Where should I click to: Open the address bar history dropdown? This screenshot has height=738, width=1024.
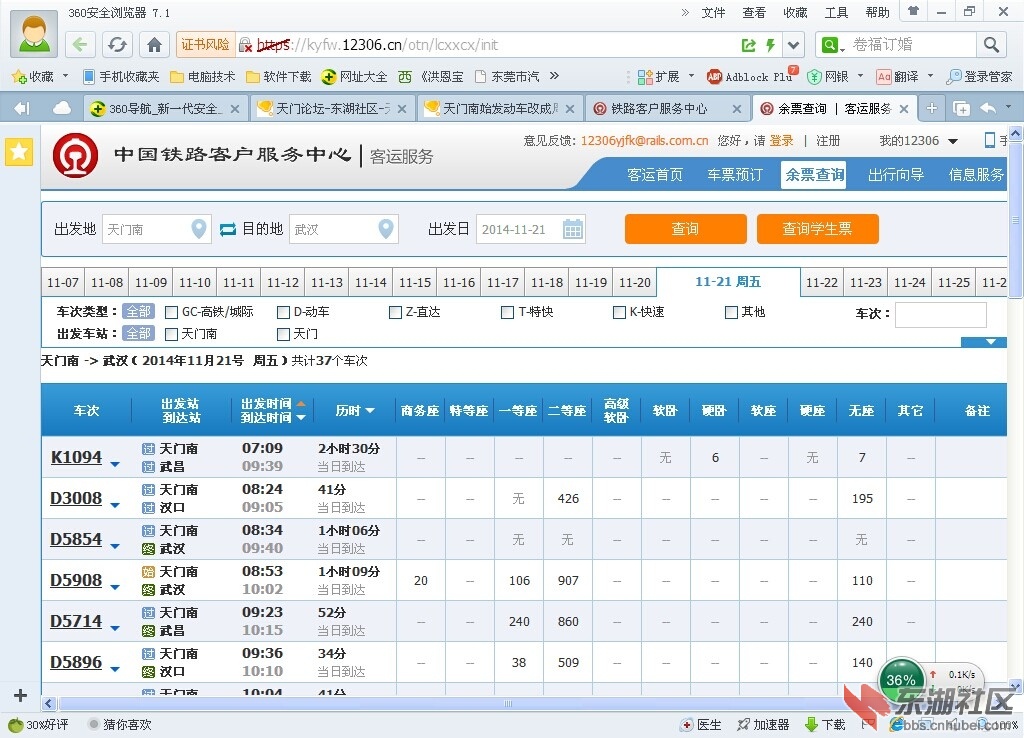[x=793, y=45]
